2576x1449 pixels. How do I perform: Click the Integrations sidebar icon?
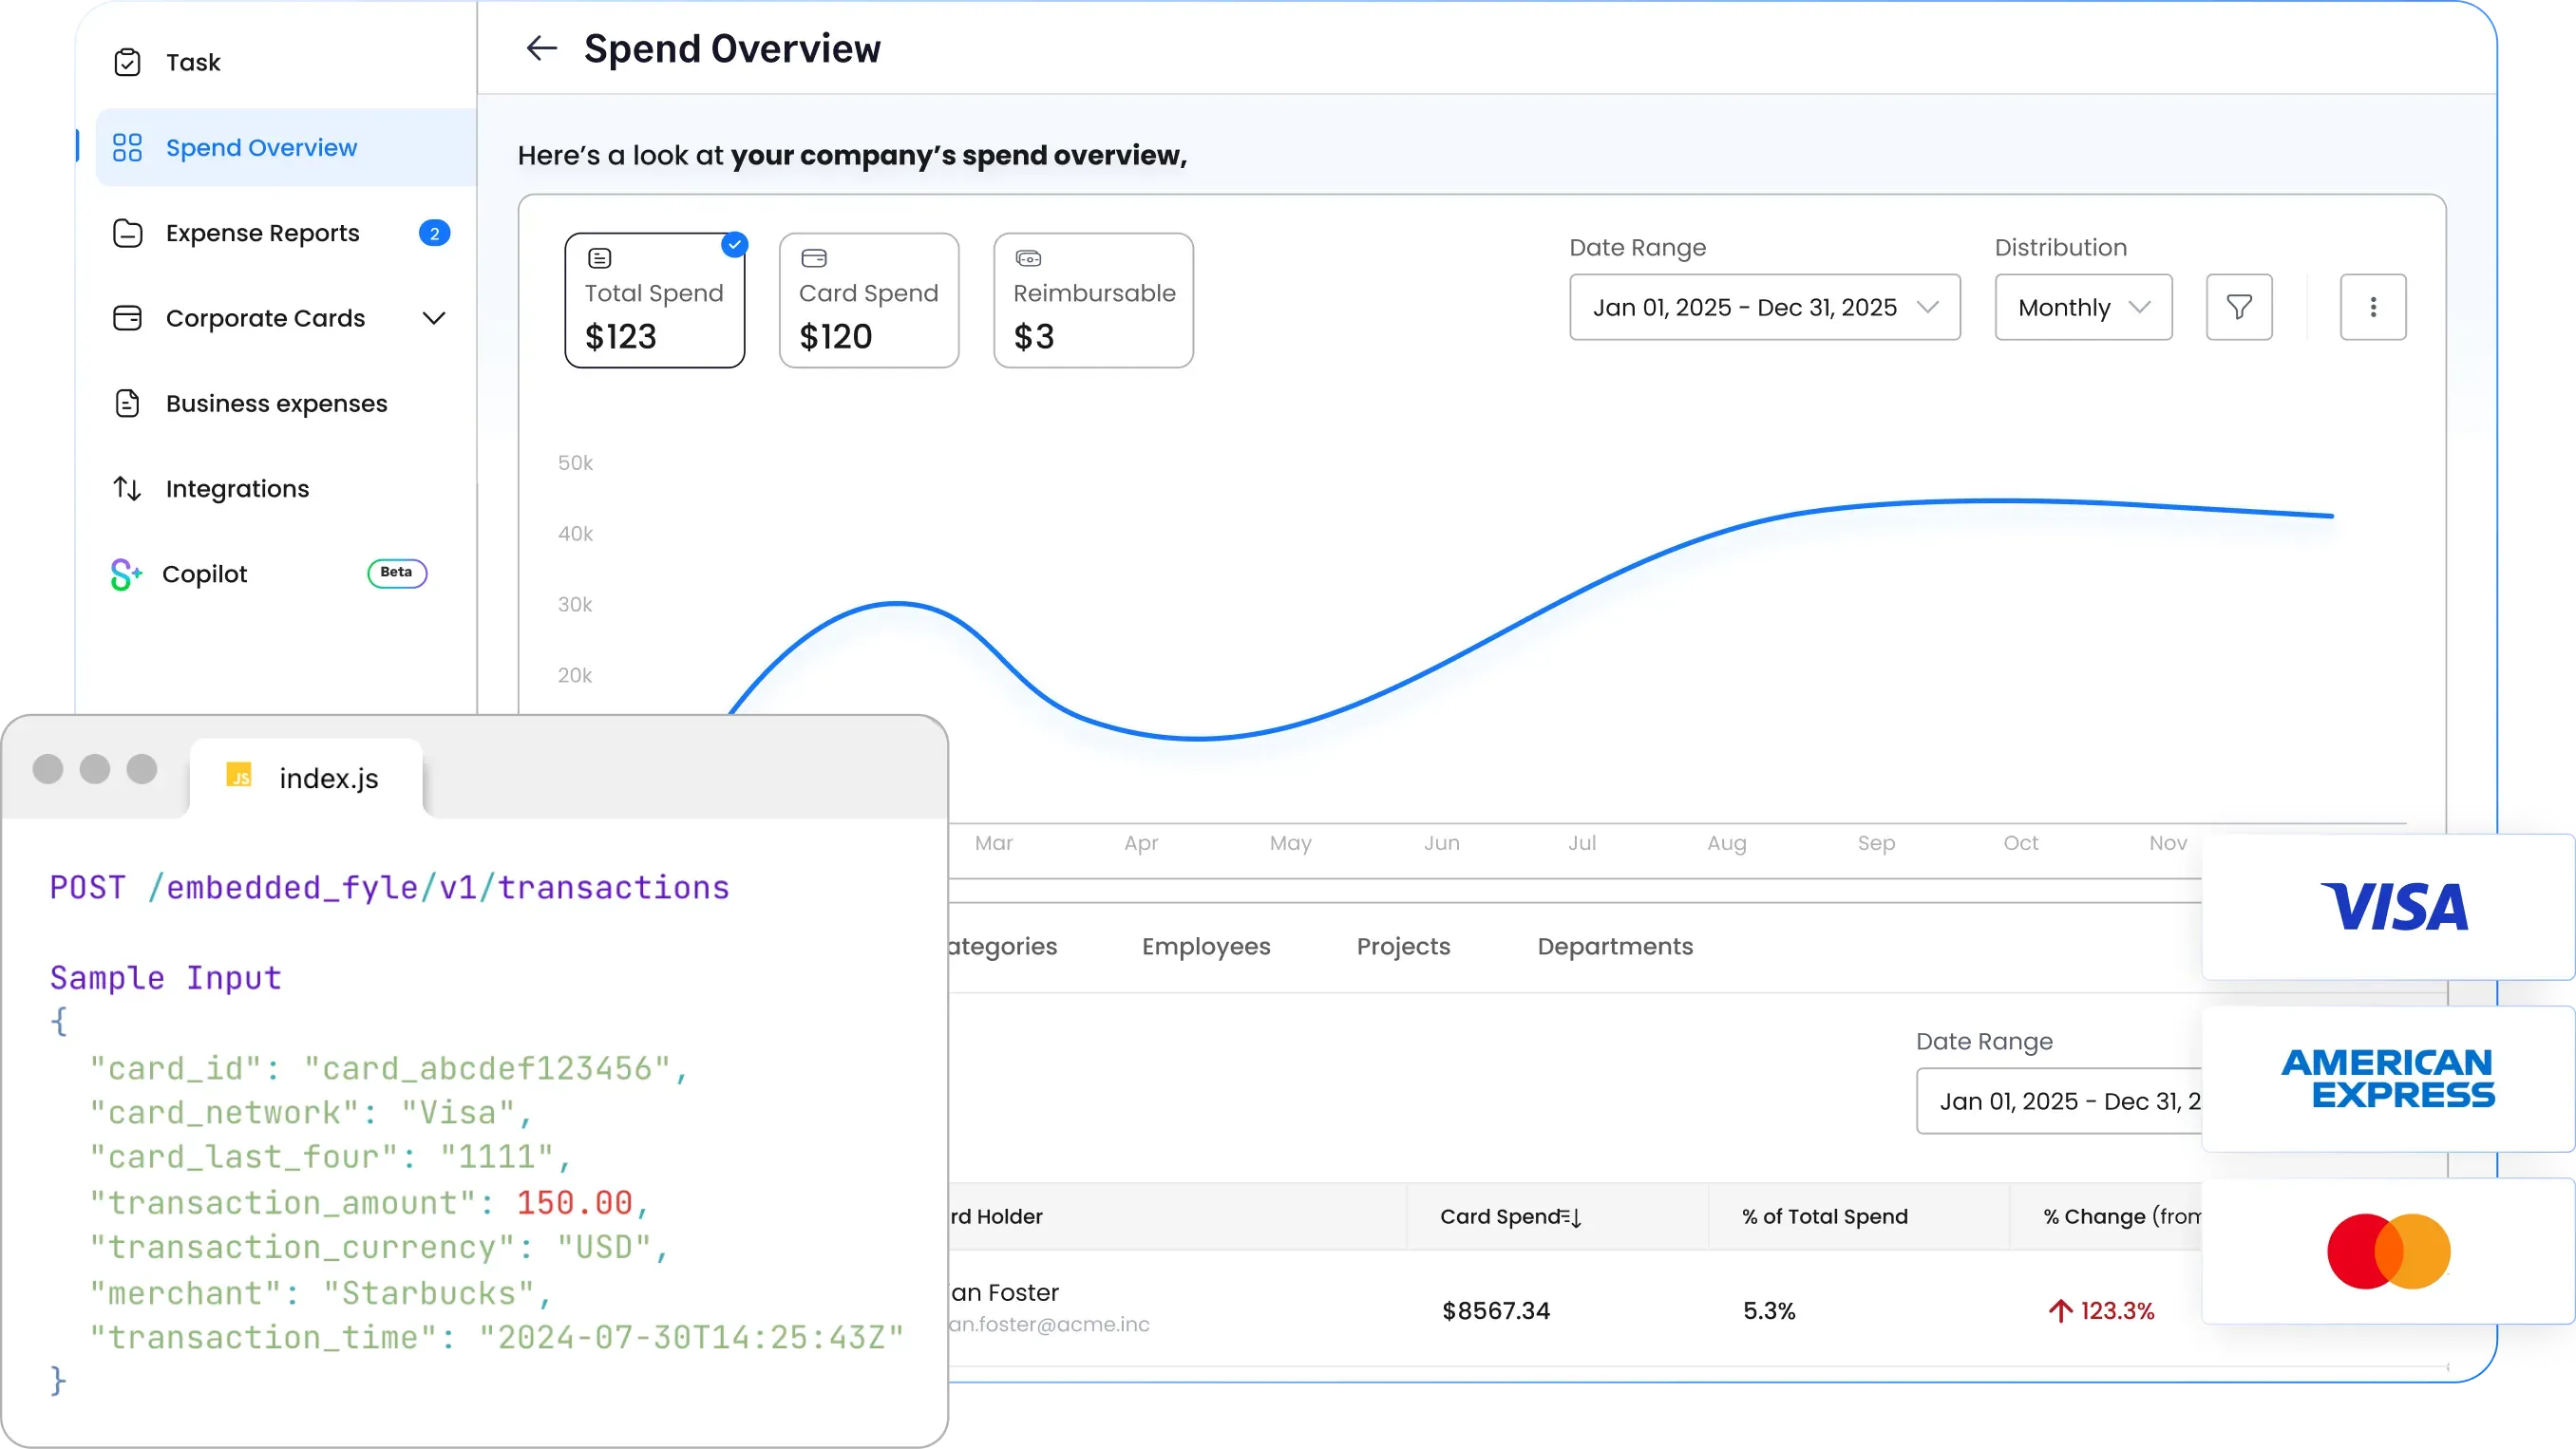tap(128, 488)
